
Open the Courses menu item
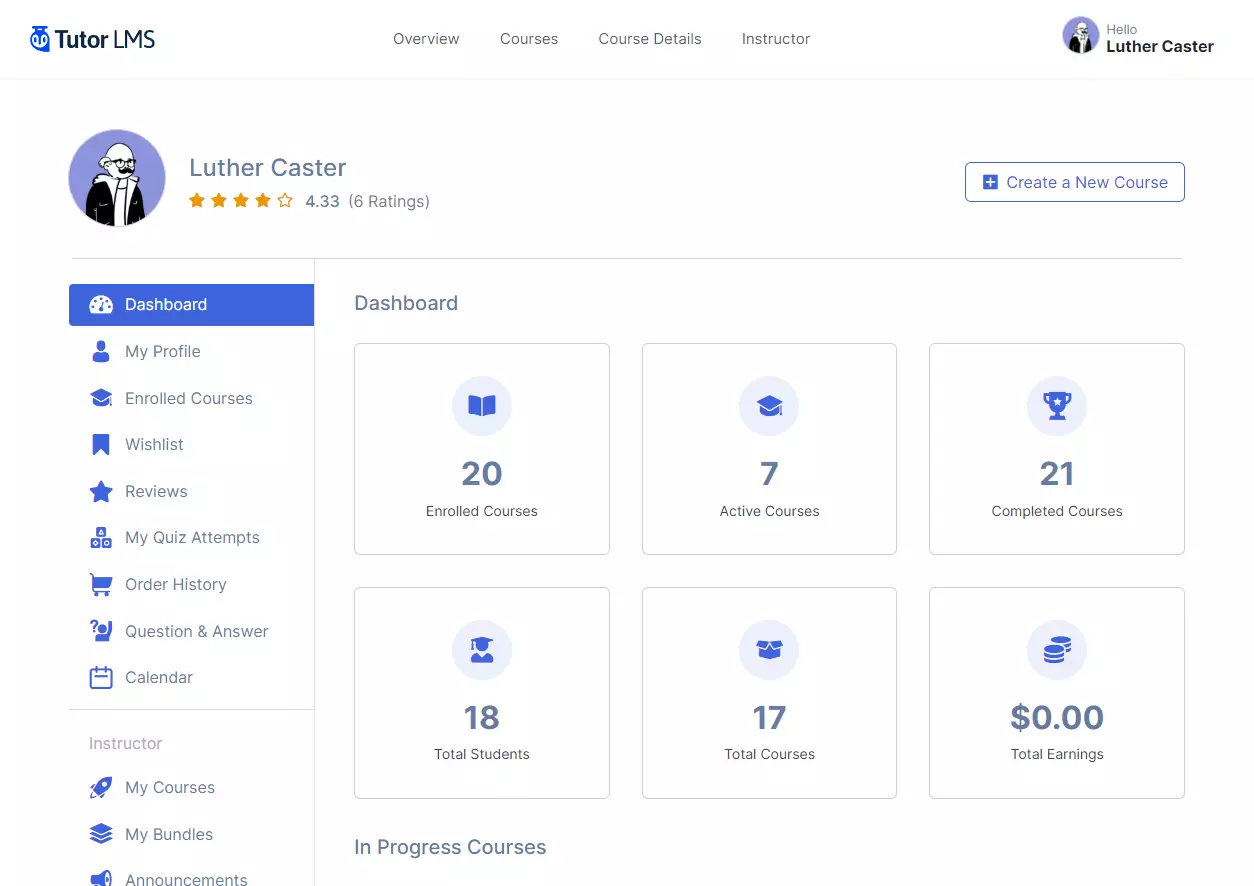pyautogui.click(x=529, y=39)
